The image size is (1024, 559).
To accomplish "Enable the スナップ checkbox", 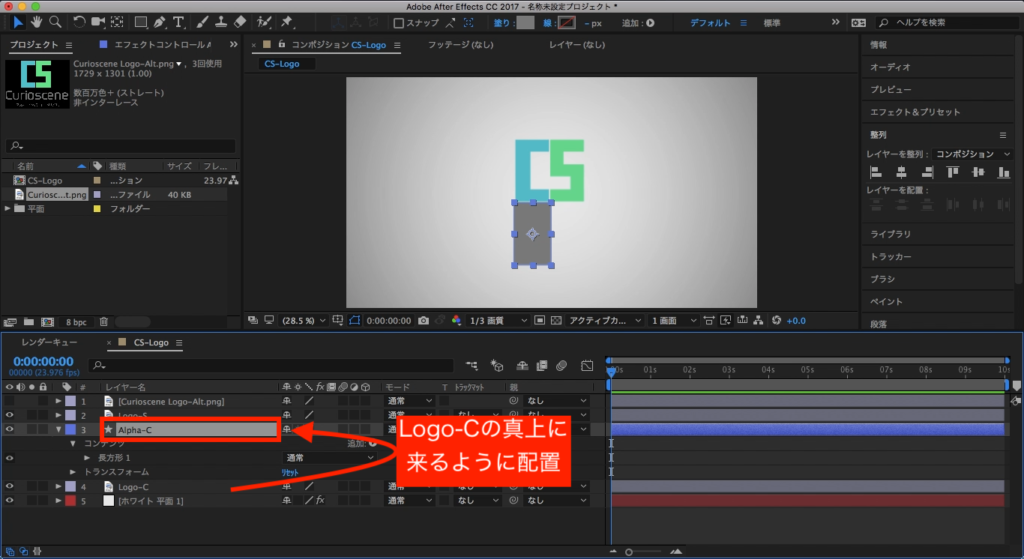I will coord(398,22).
